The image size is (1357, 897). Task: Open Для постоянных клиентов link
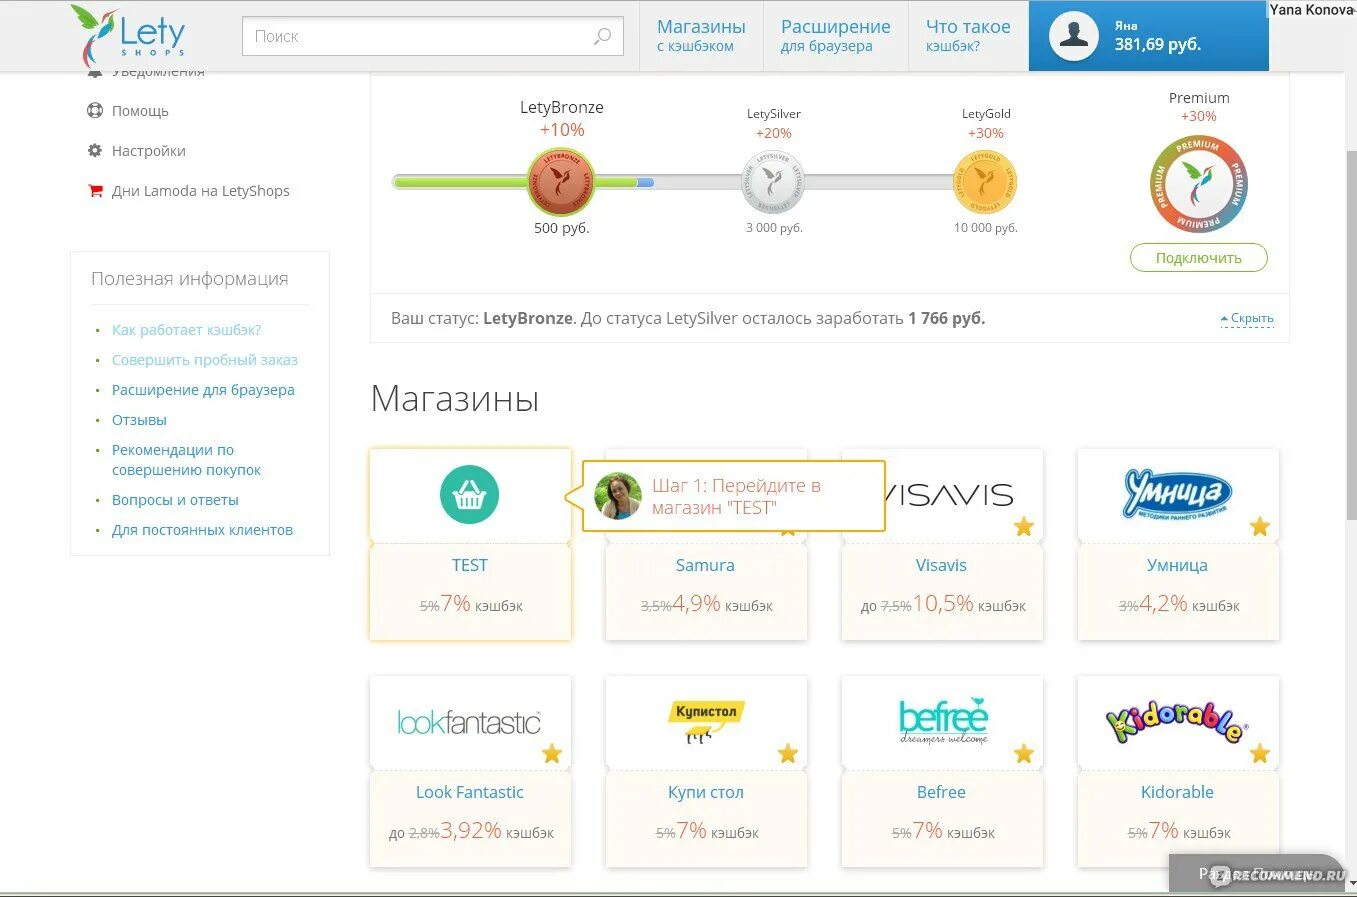click(x=202, y=530)
